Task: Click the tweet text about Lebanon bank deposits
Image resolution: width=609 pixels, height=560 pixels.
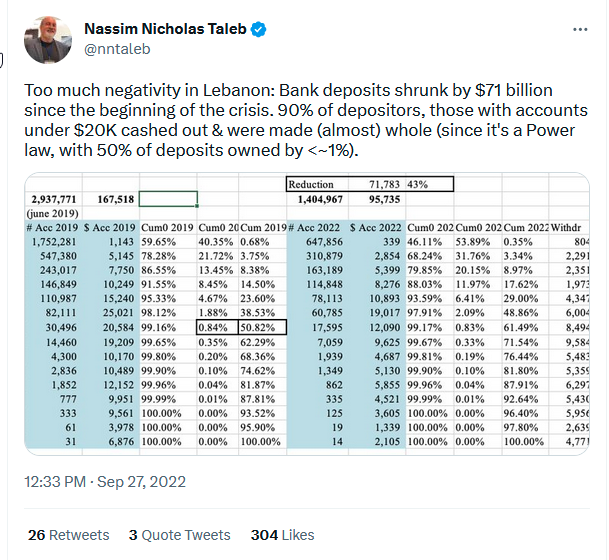Action: pyautogui.click(x=306, y=119)
